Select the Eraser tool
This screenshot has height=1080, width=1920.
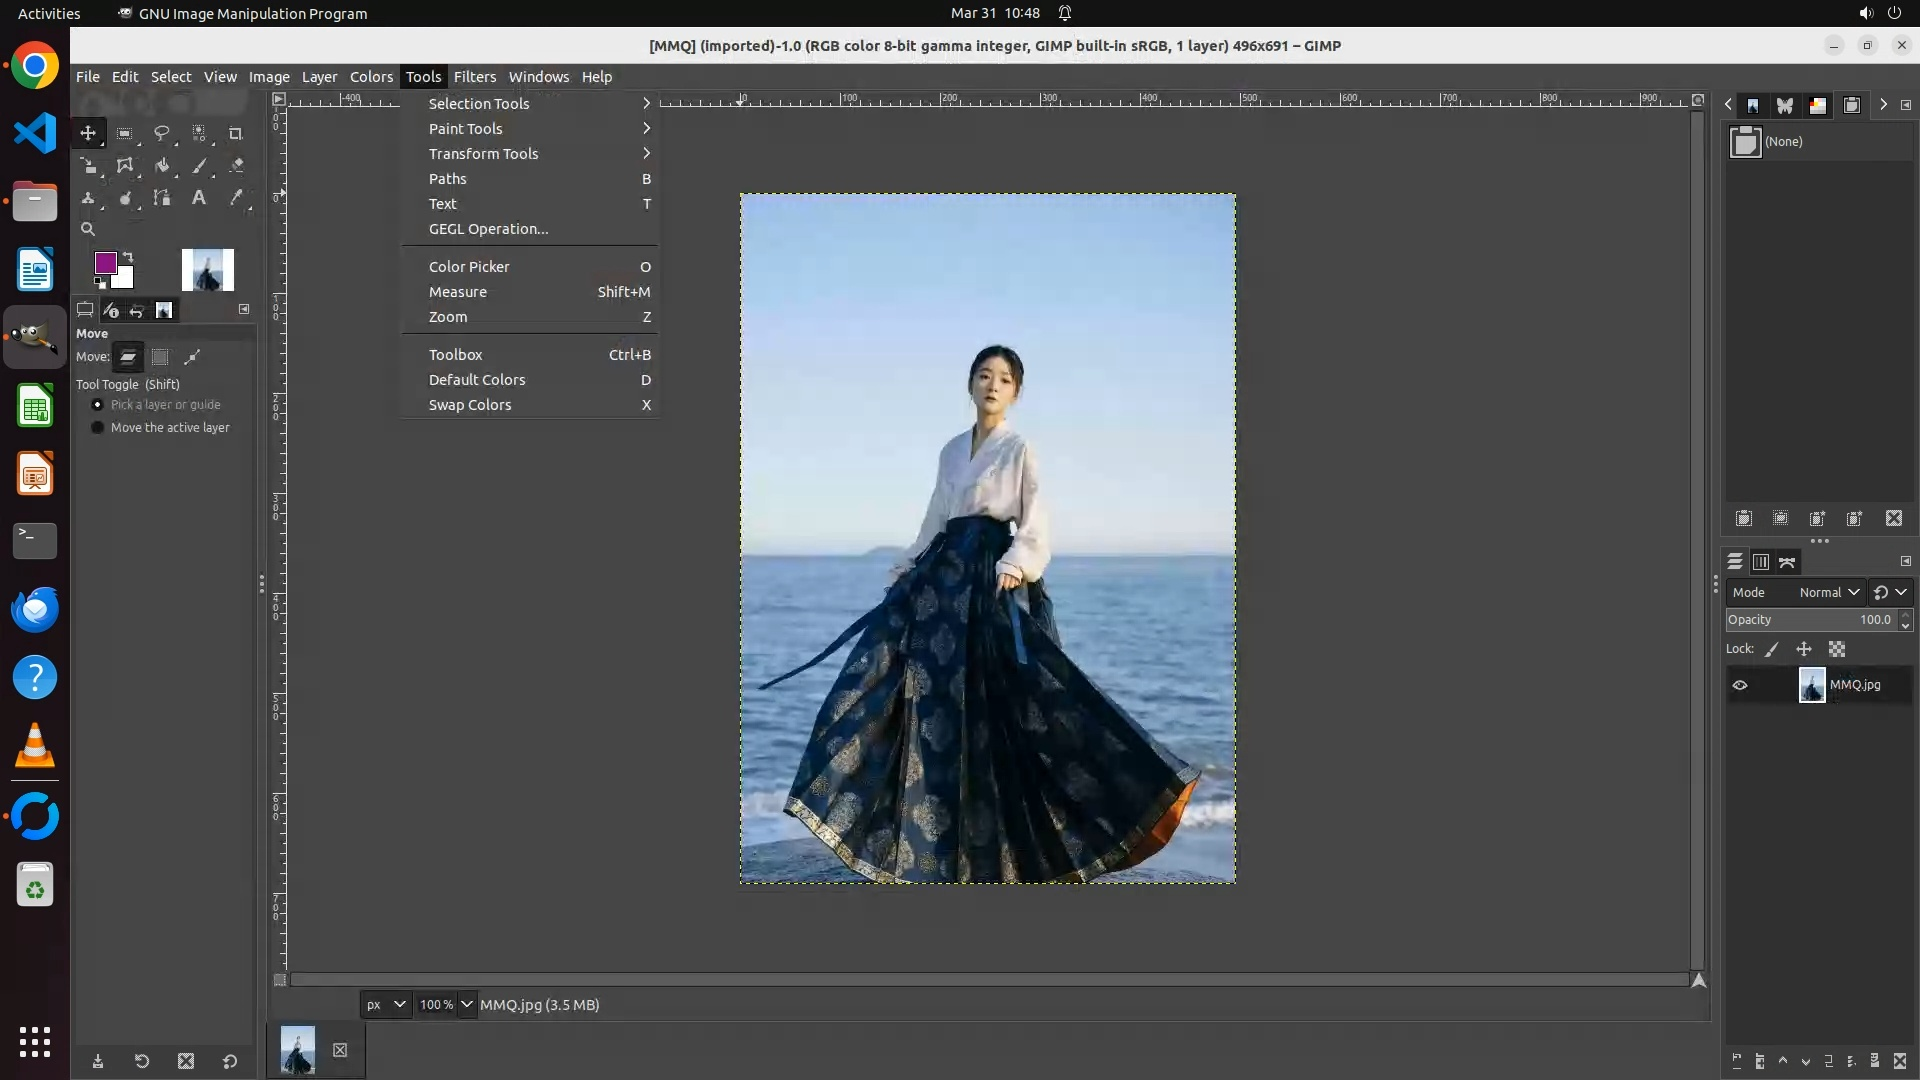point(236,166)
